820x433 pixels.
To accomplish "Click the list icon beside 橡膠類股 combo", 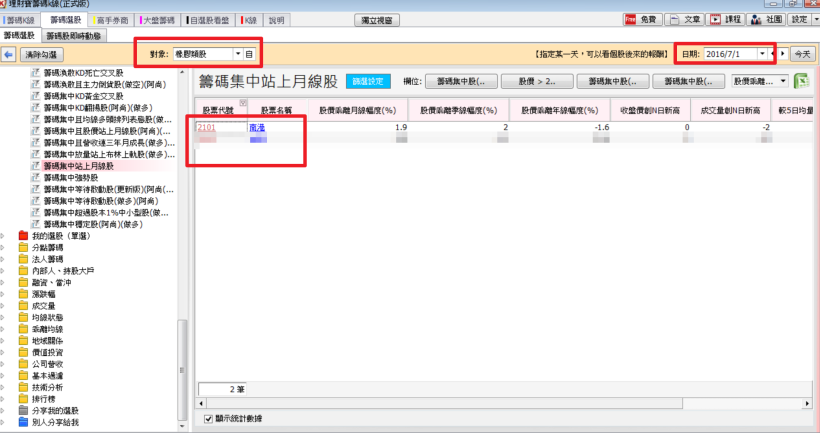I will [x=249, y=54].
